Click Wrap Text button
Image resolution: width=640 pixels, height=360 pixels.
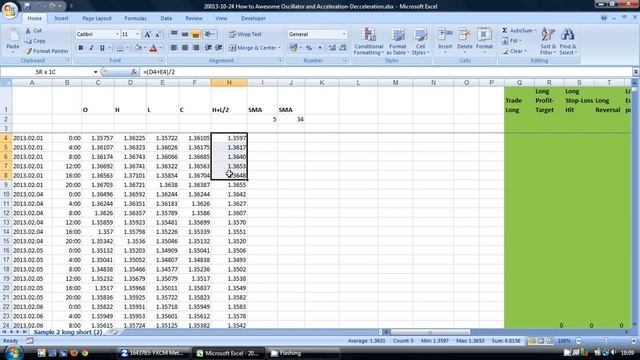245,34
